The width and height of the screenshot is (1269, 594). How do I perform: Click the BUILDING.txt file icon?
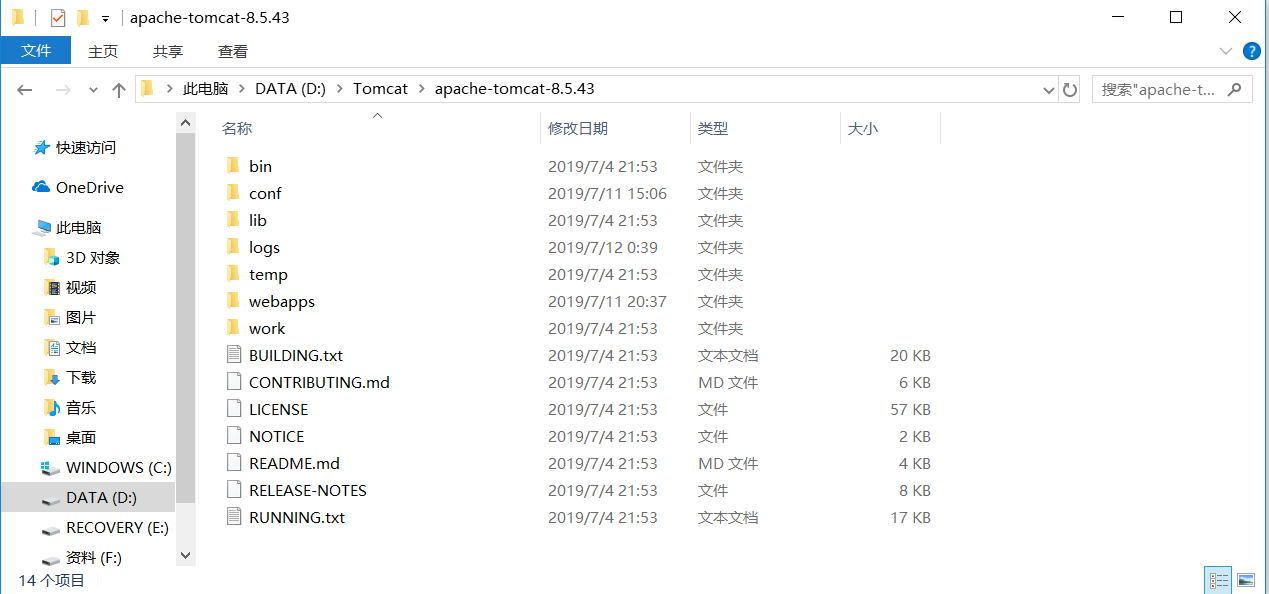[234, 355]
